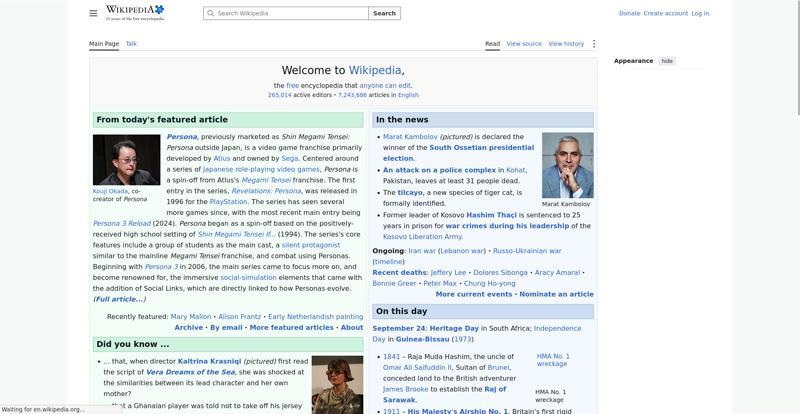Click the 'silent protagonist' link
Screen dimensions: 800x414
pos(311,245)
